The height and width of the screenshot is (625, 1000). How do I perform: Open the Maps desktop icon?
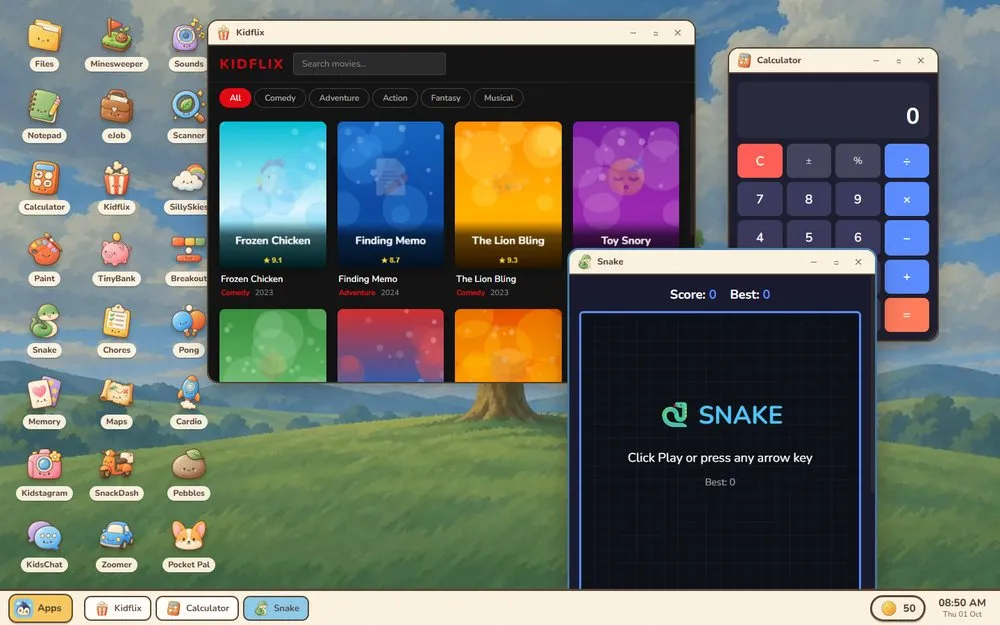(x=117, y=401)
